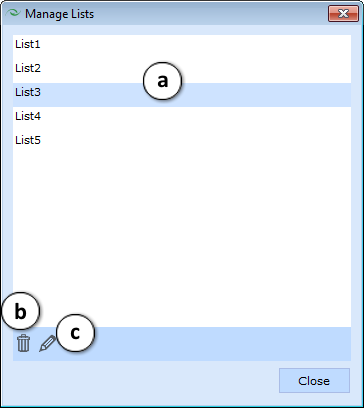Pick the List5 item
Viewport: 364px width, 408px height.
pos(182,140)
